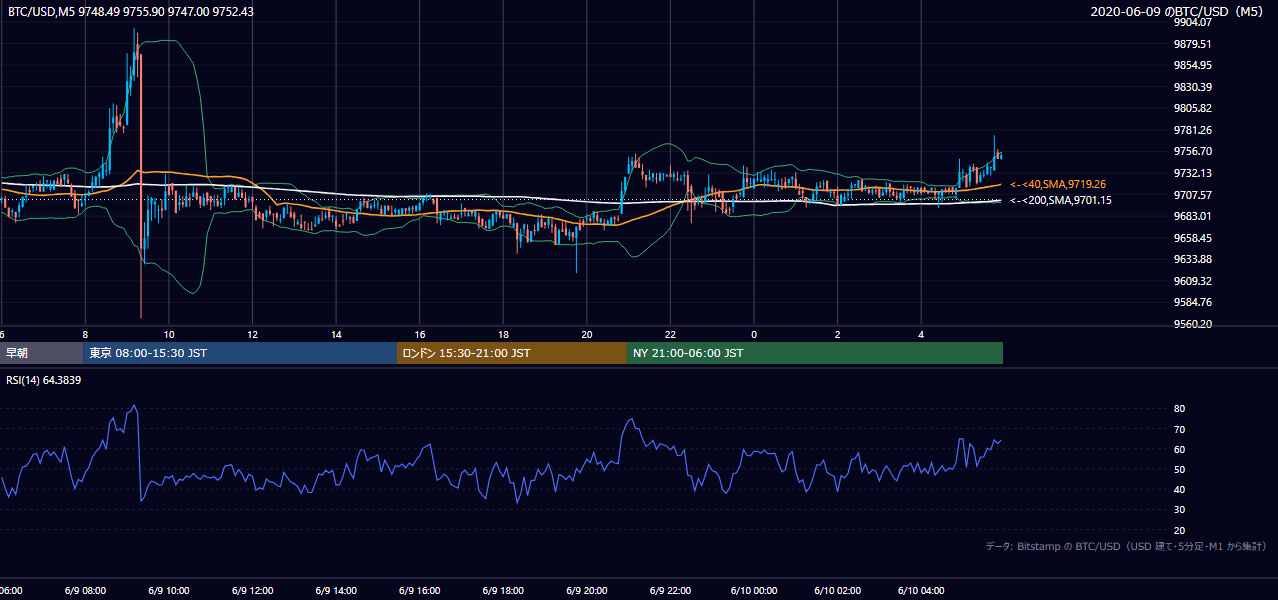The height and width of the screenshot is (600, 1278).
Task: Click price axis value 9756.70
Action: point(1194,151)
